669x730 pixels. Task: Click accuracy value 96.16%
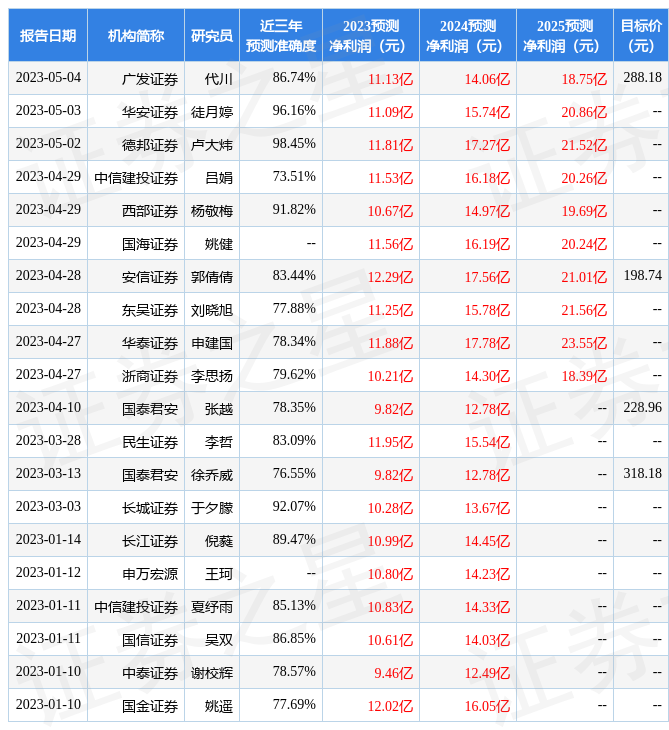click(294, 110)
